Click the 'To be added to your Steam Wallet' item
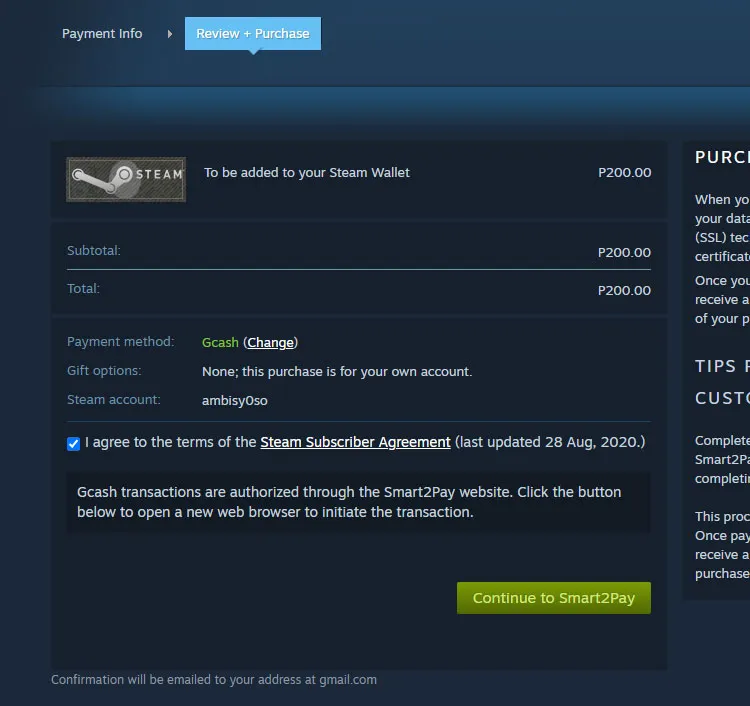 (307, 172)
